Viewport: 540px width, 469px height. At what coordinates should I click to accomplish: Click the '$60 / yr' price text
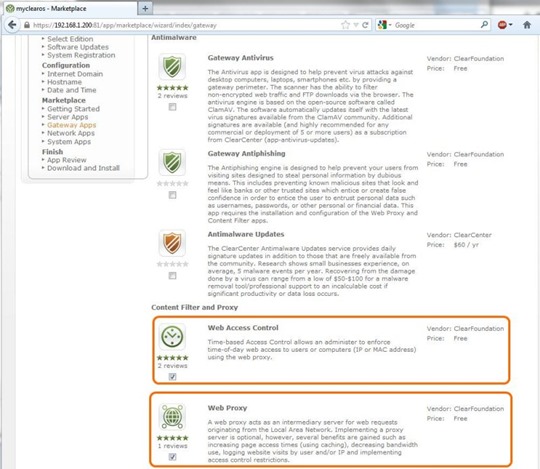pyautogui.click(x=466, y=245)
